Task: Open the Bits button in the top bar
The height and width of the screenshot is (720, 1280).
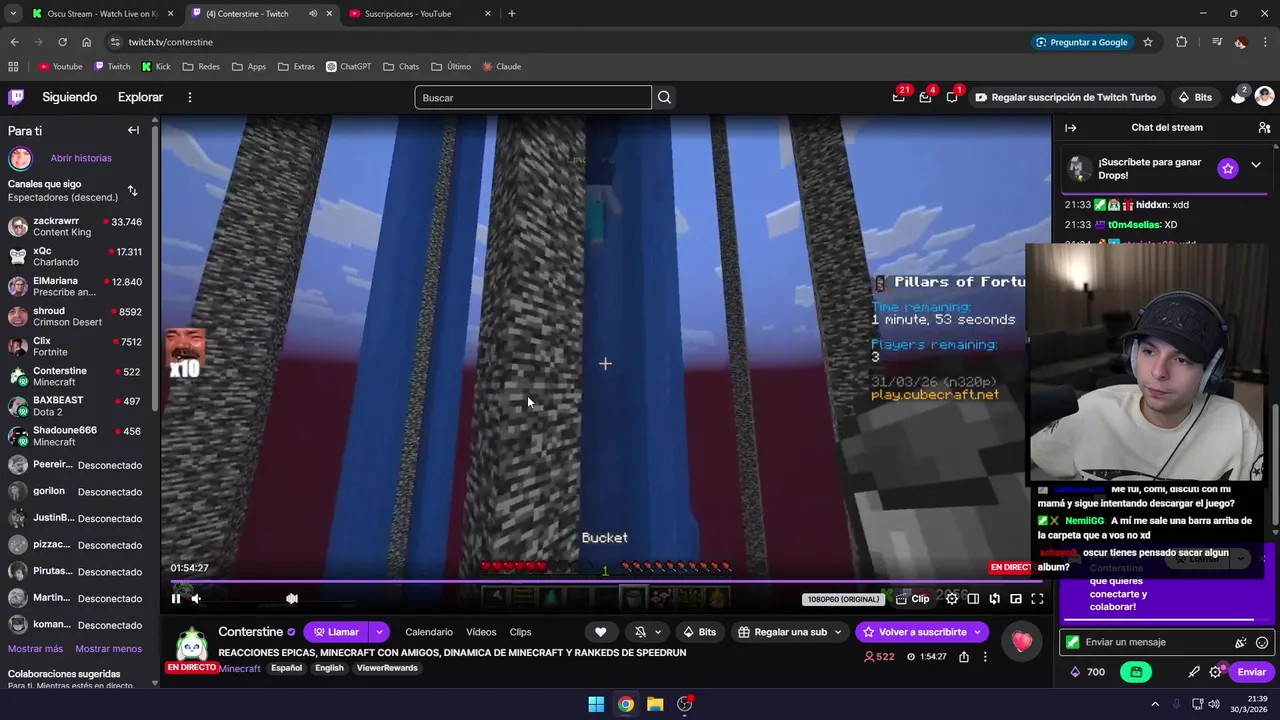Action: [1195, 97]
